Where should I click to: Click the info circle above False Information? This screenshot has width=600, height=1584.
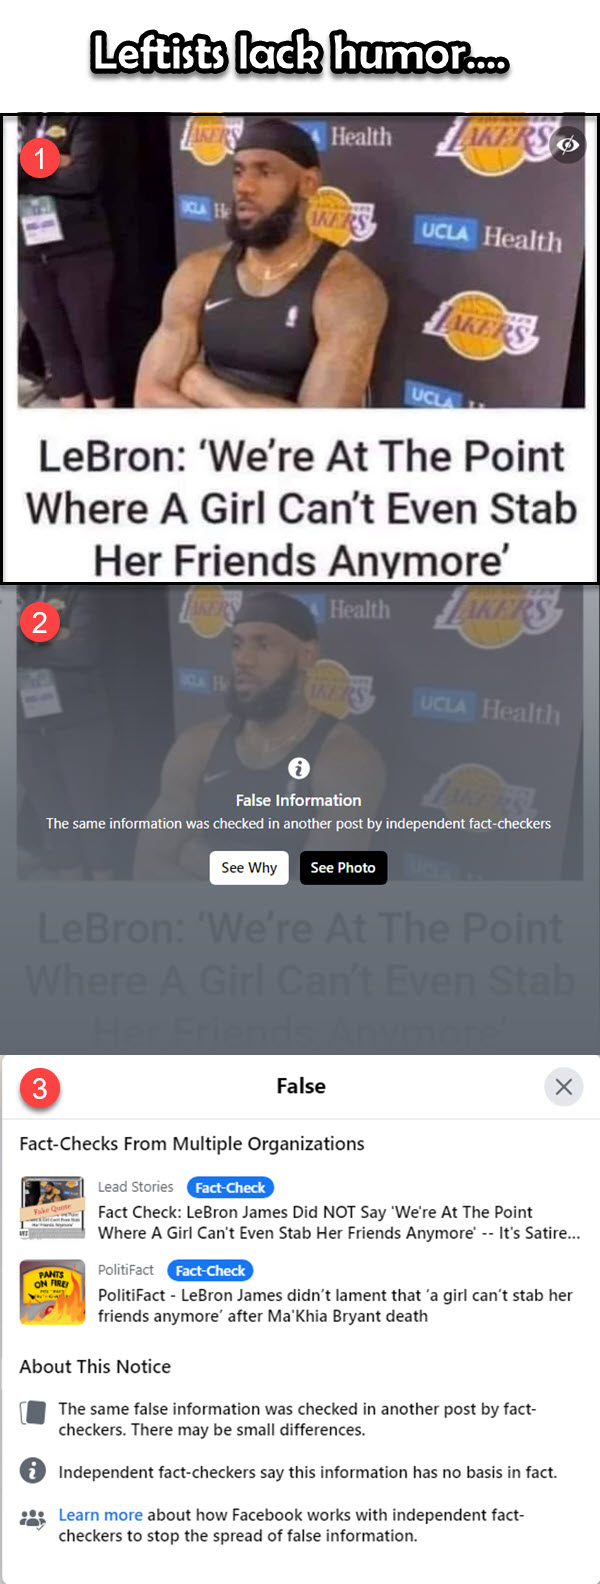299,768
